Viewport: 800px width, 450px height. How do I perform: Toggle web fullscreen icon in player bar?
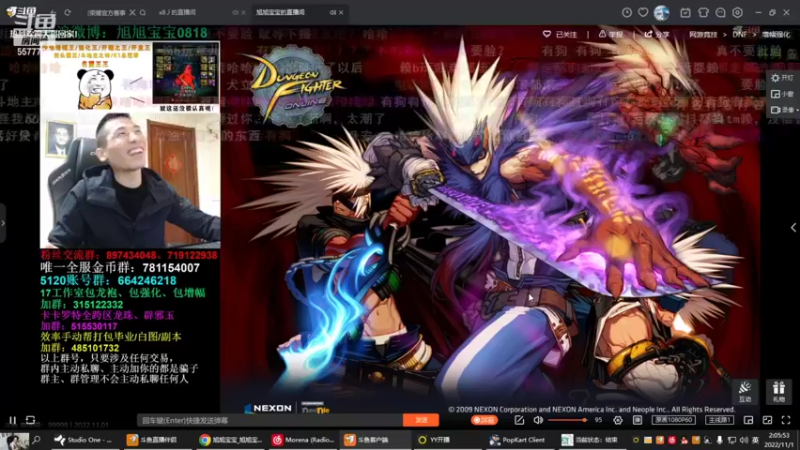[767, 420]
